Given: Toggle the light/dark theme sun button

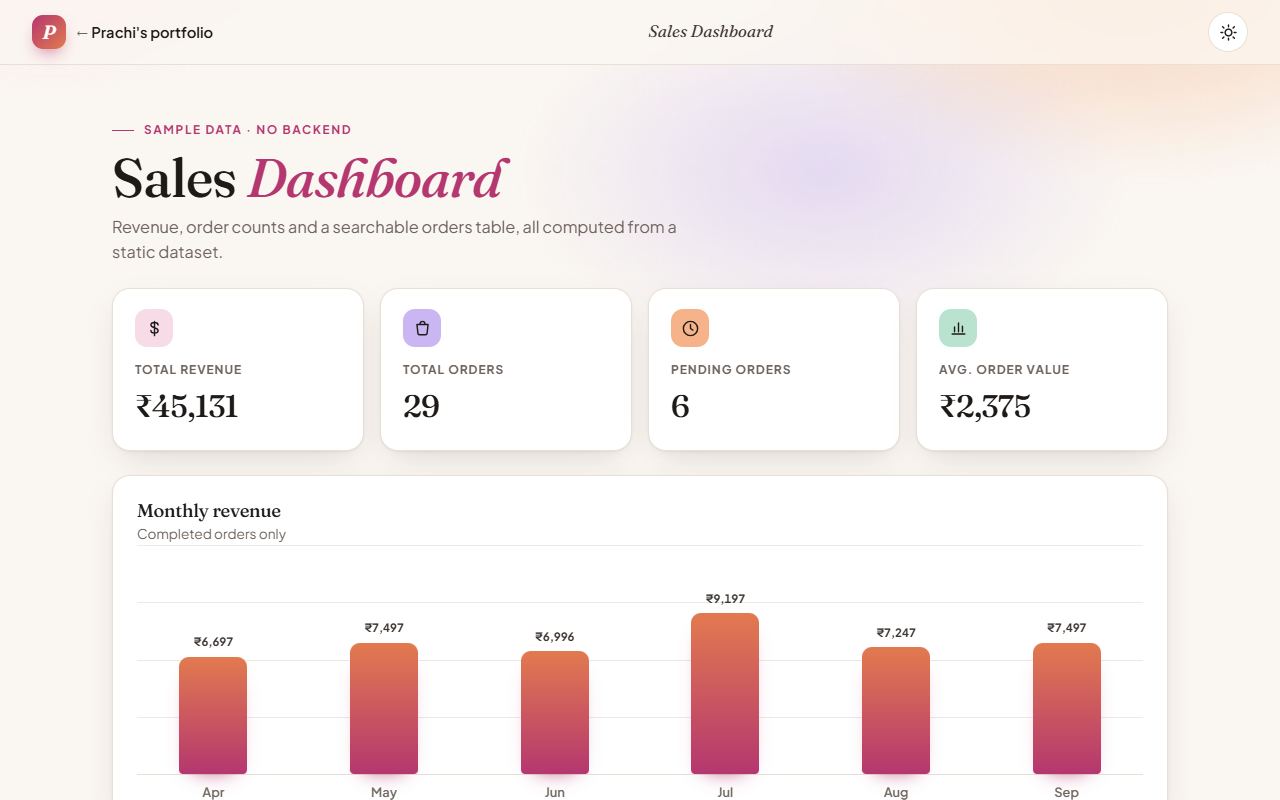Looking at the screenshot, I should pyautogui.click(x=1228, y=32).
